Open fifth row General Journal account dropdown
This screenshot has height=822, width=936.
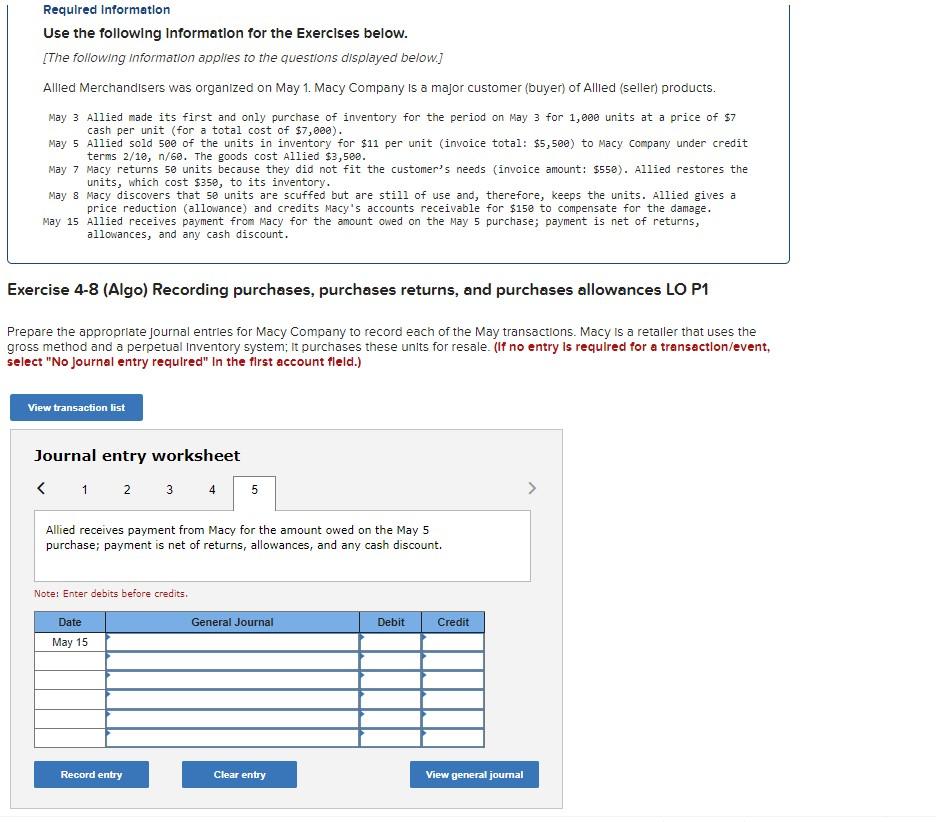(232, 718)
